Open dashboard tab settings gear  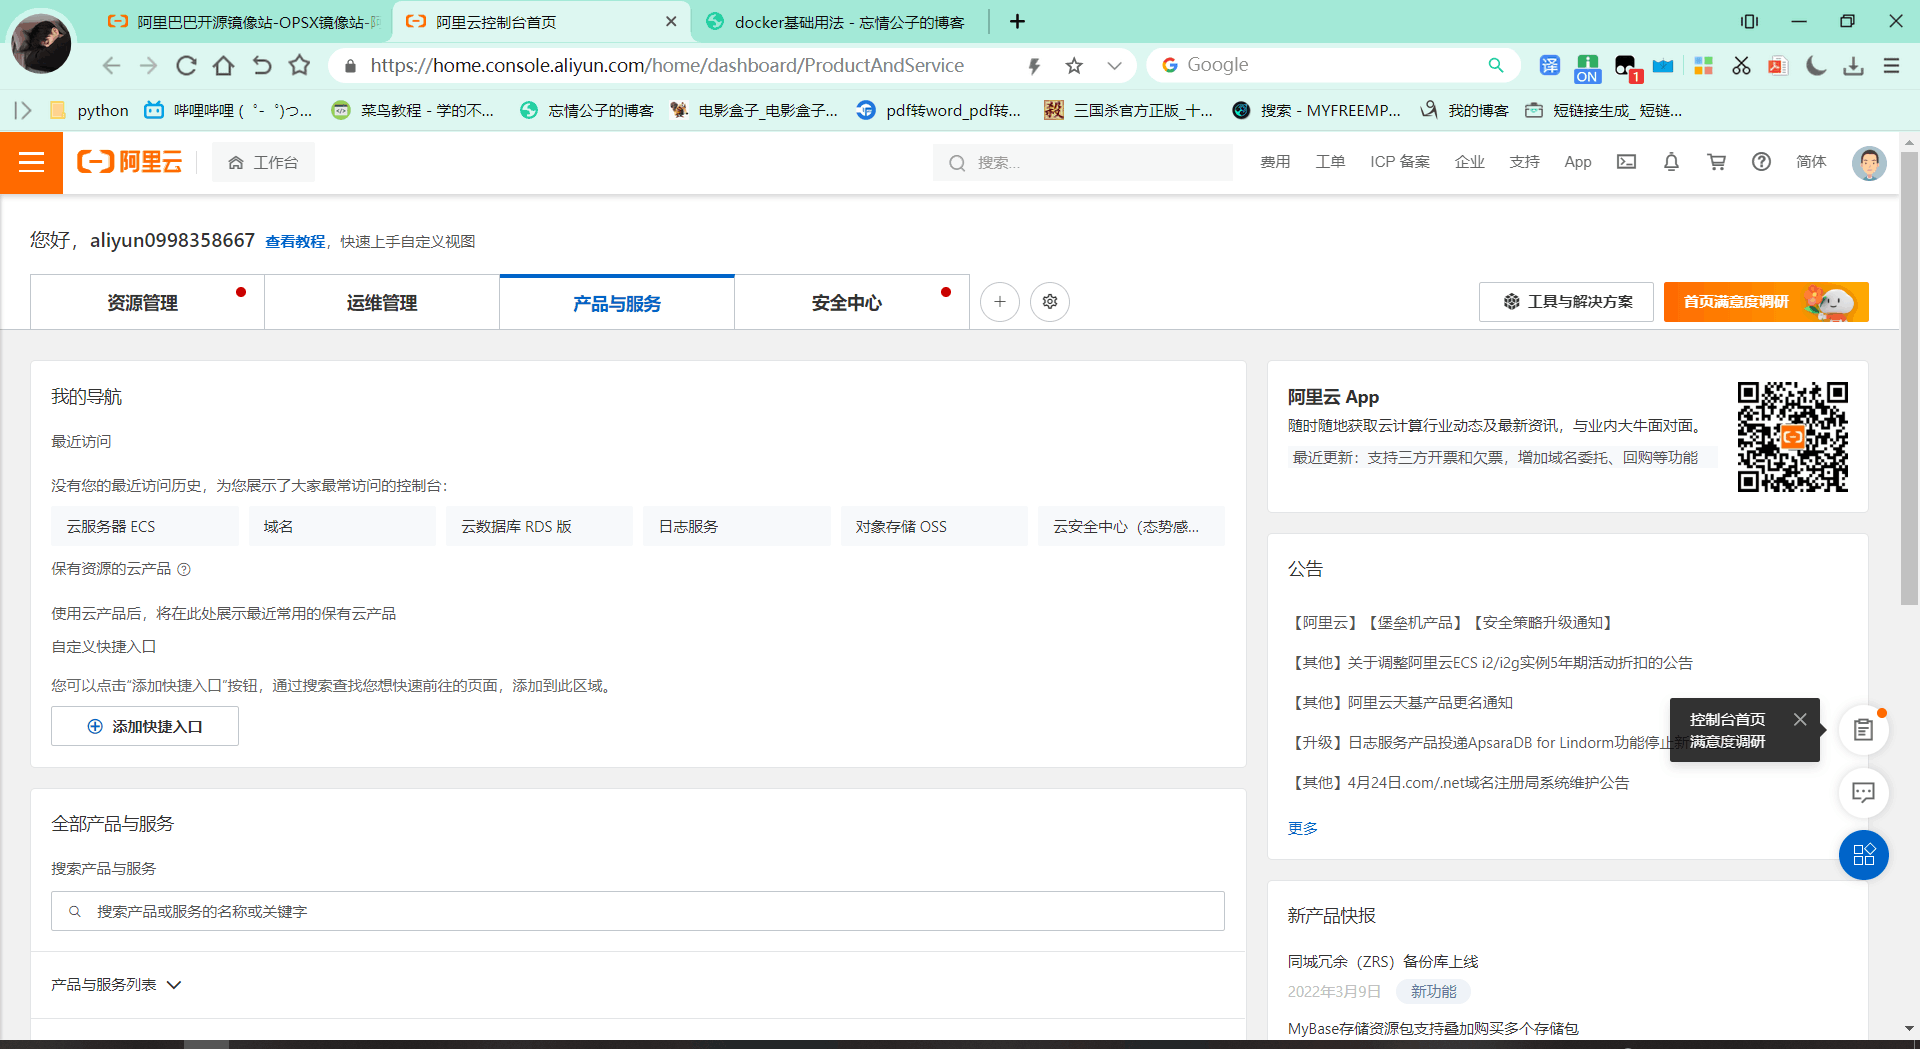1050,302
